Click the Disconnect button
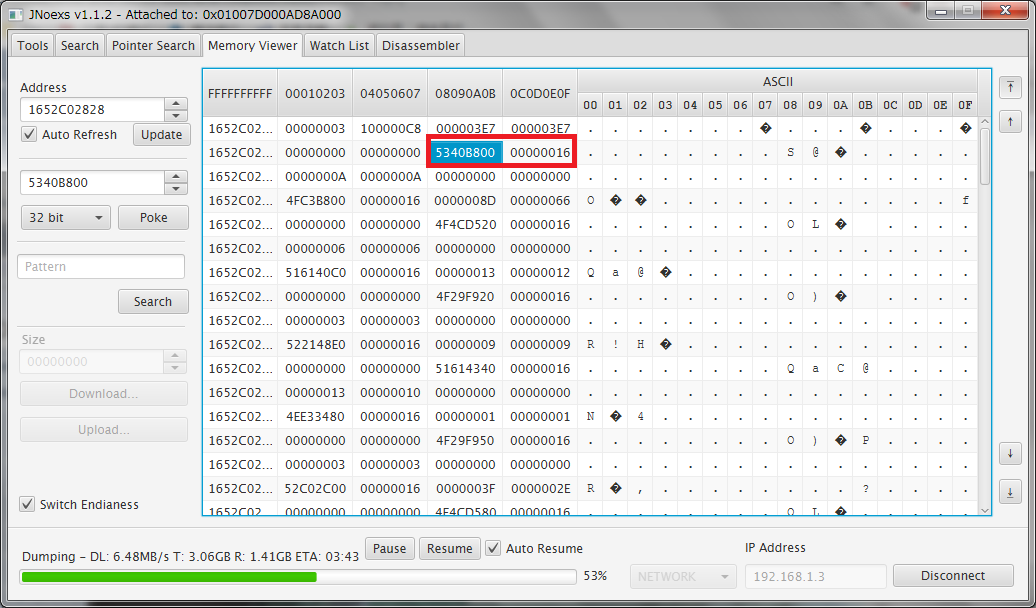Viewport: 1036px width, 608px height. 953,576
